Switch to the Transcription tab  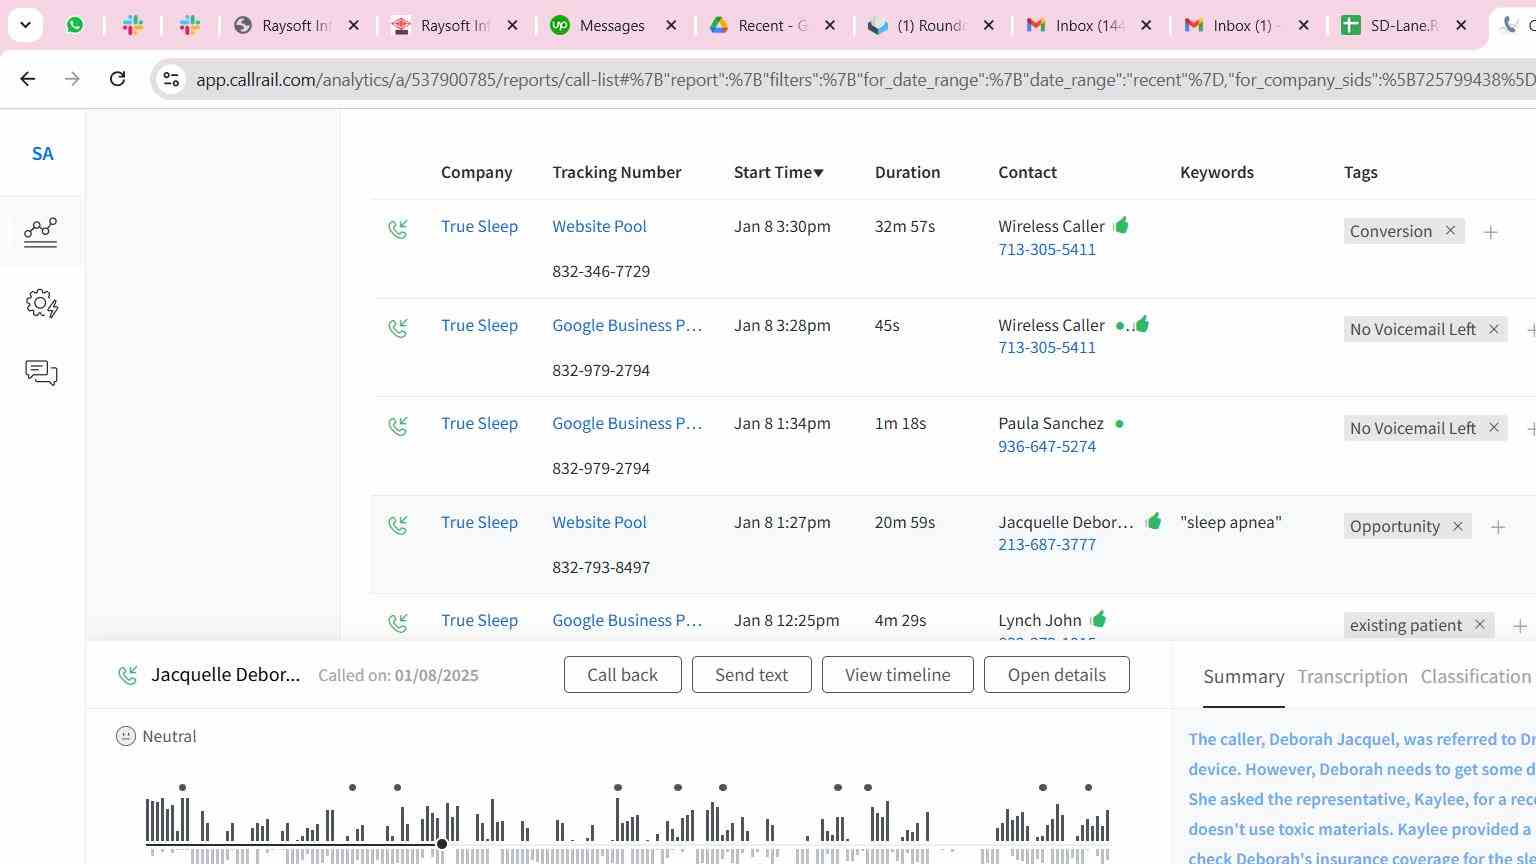point(1352,677)
